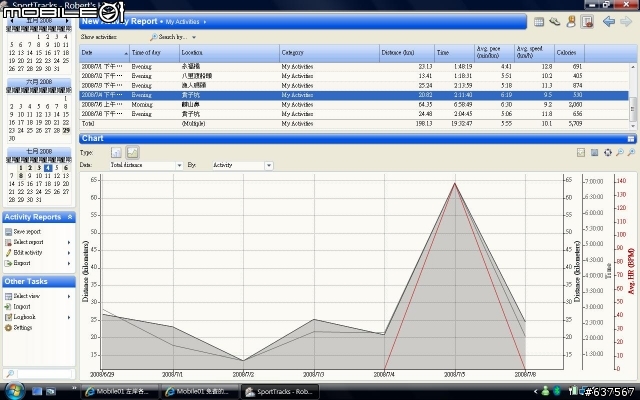Open the By Activity dropdown

click(269, 165)
